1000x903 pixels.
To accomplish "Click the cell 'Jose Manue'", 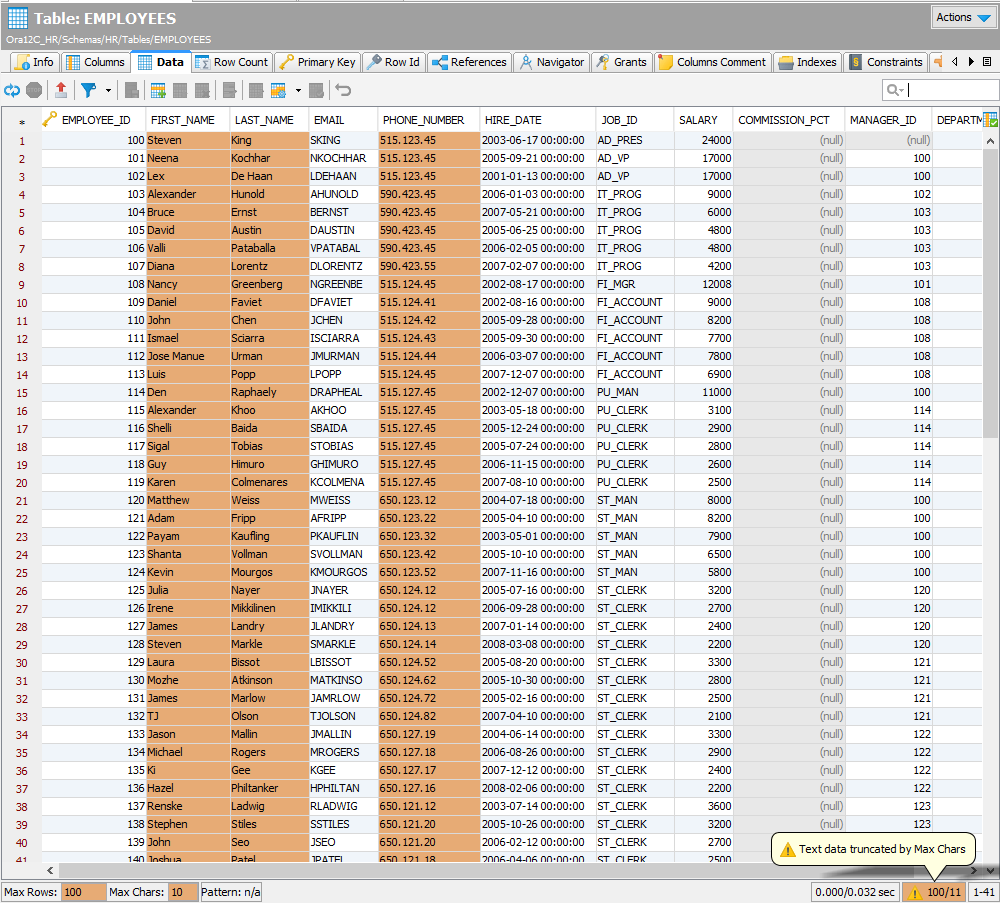I will click(188, 356).
